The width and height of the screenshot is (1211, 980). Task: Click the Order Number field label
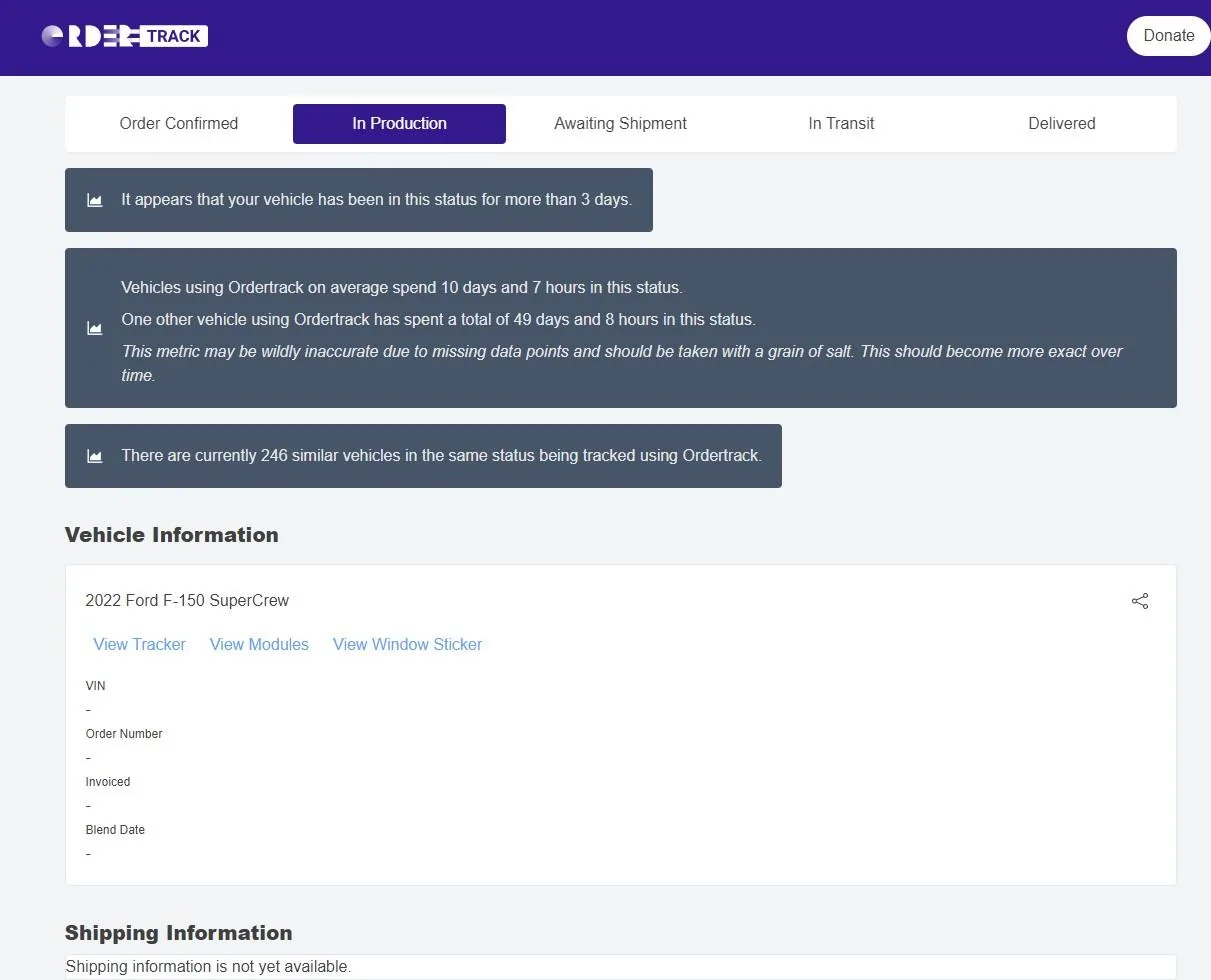pyautogui.click(x=124, y=734)
